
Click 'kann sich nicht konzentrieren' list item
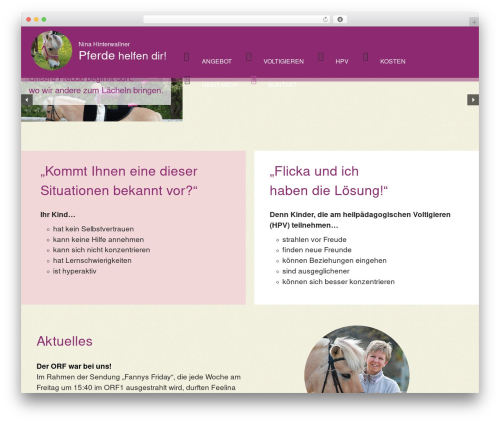(x=101, y=250)
